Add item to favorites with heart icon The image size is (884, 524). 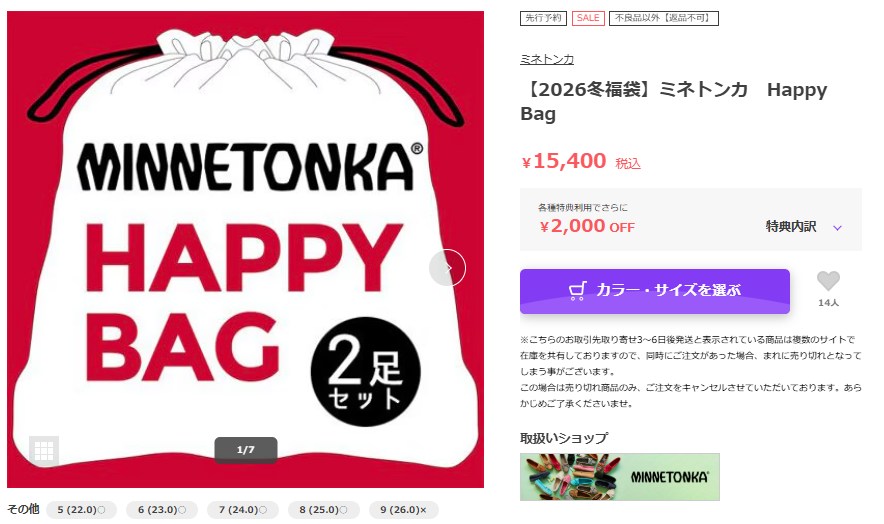(x=828, y=281)
